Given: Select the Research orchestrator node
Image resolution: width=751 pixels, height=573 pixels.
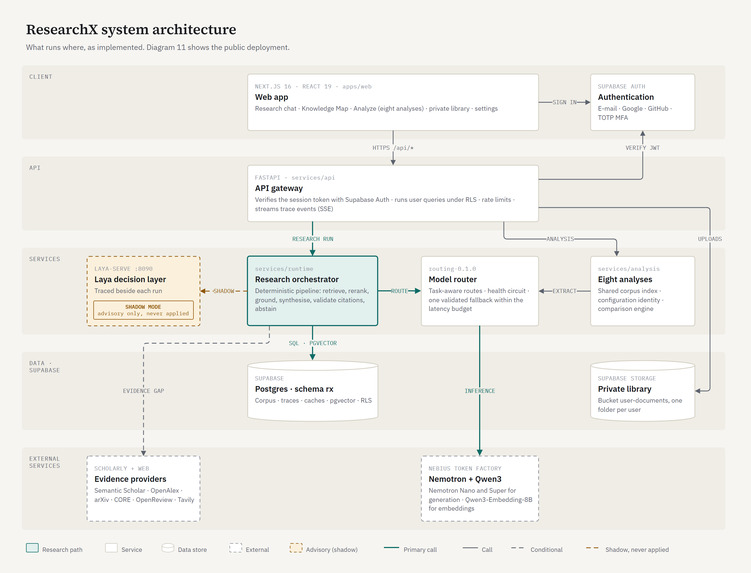Looking at the screenshot, I should tap(312, 291).
